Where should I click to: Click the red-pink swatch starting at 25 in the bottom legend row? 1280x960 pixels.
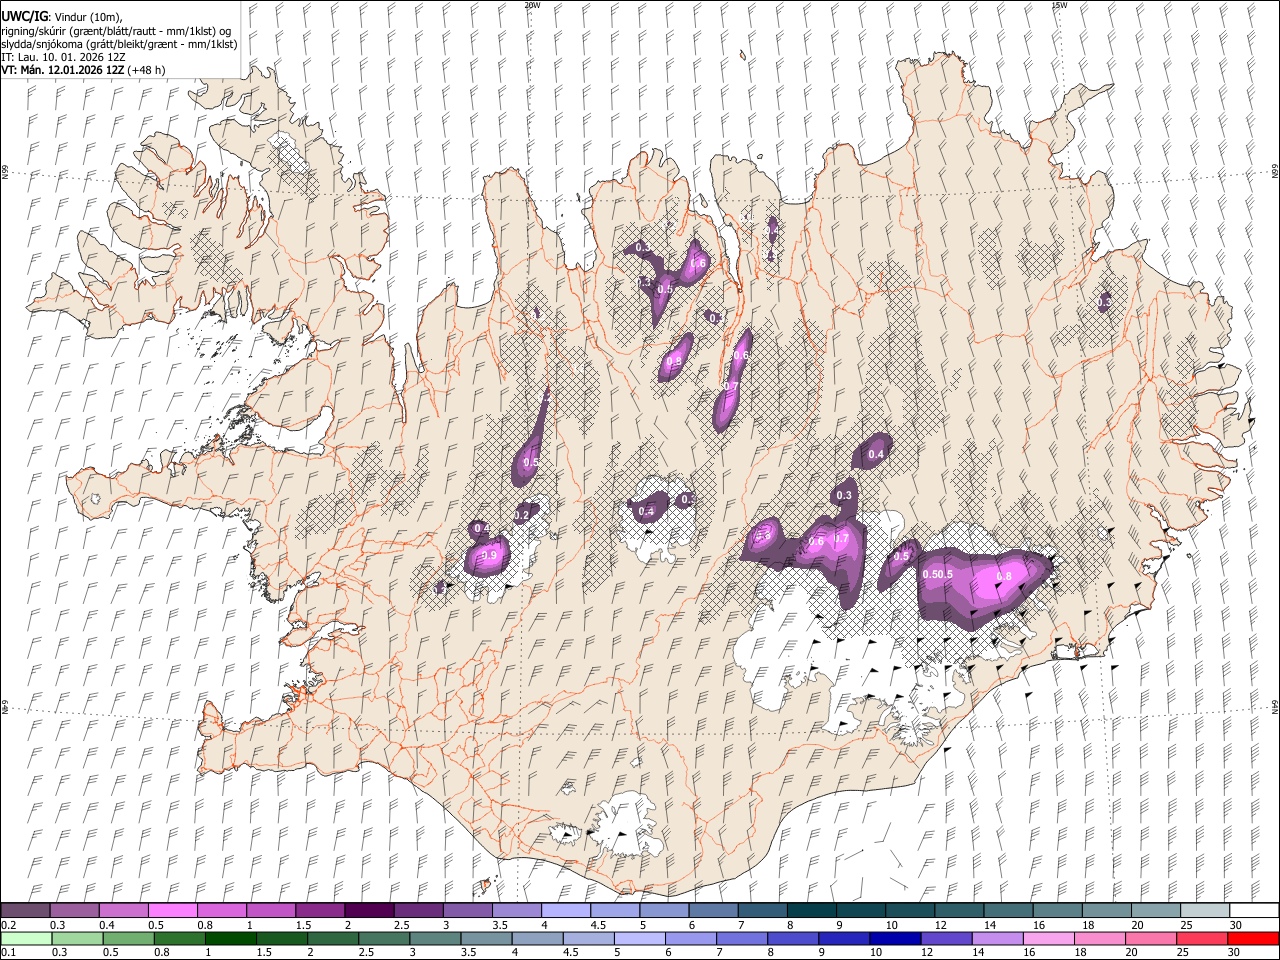point(1202,938)
